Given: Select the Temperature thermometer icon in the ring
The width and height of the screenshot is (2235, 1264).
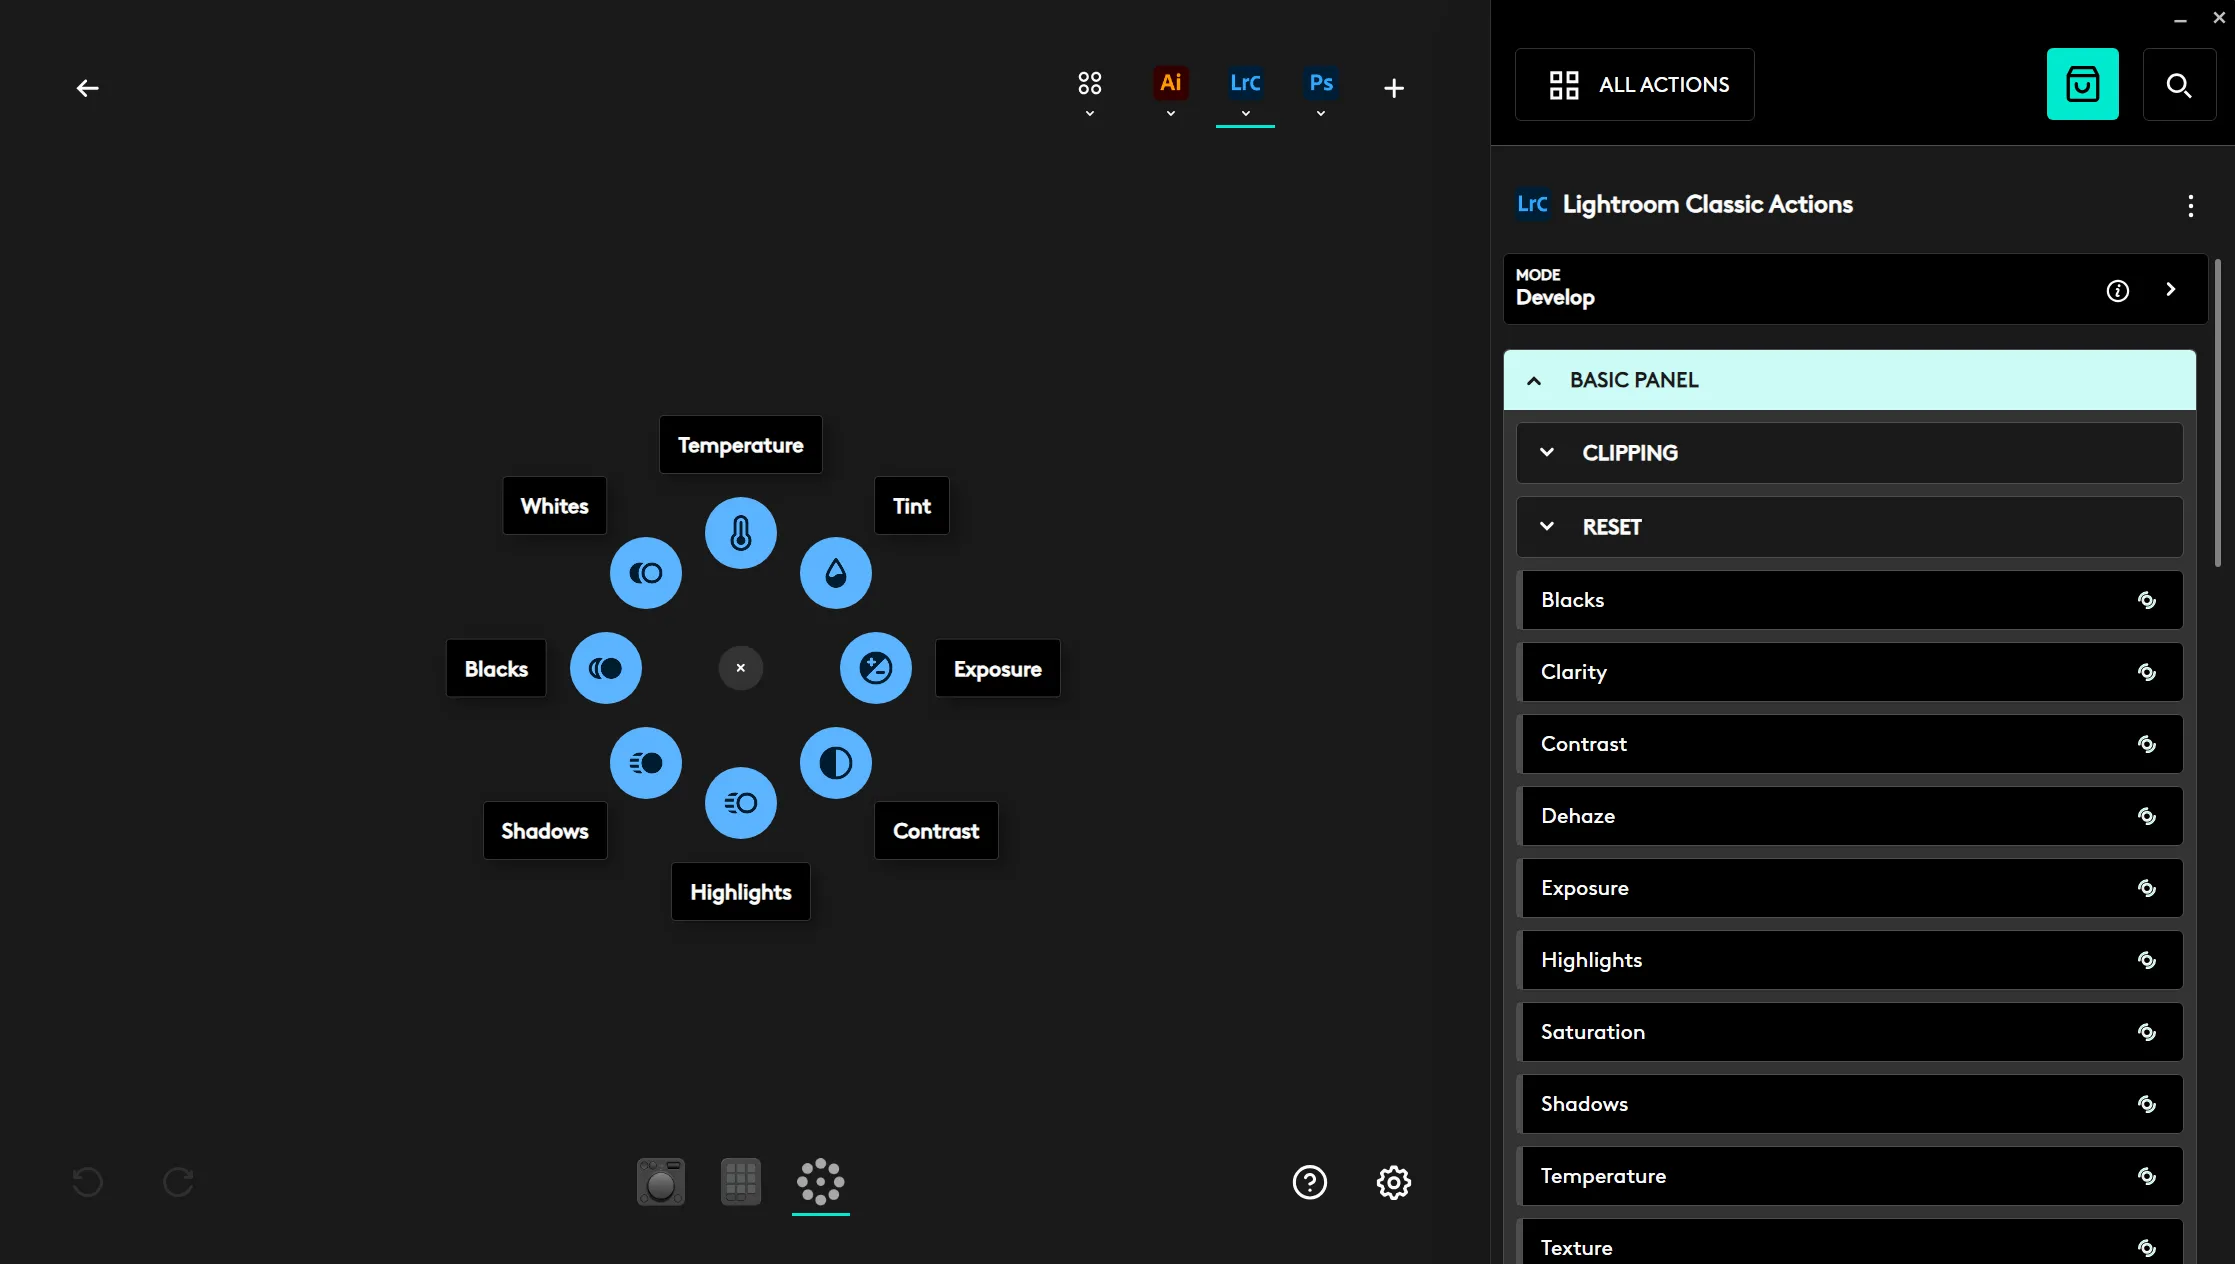Looking at the screenshot, I should [x=740, y=533].
